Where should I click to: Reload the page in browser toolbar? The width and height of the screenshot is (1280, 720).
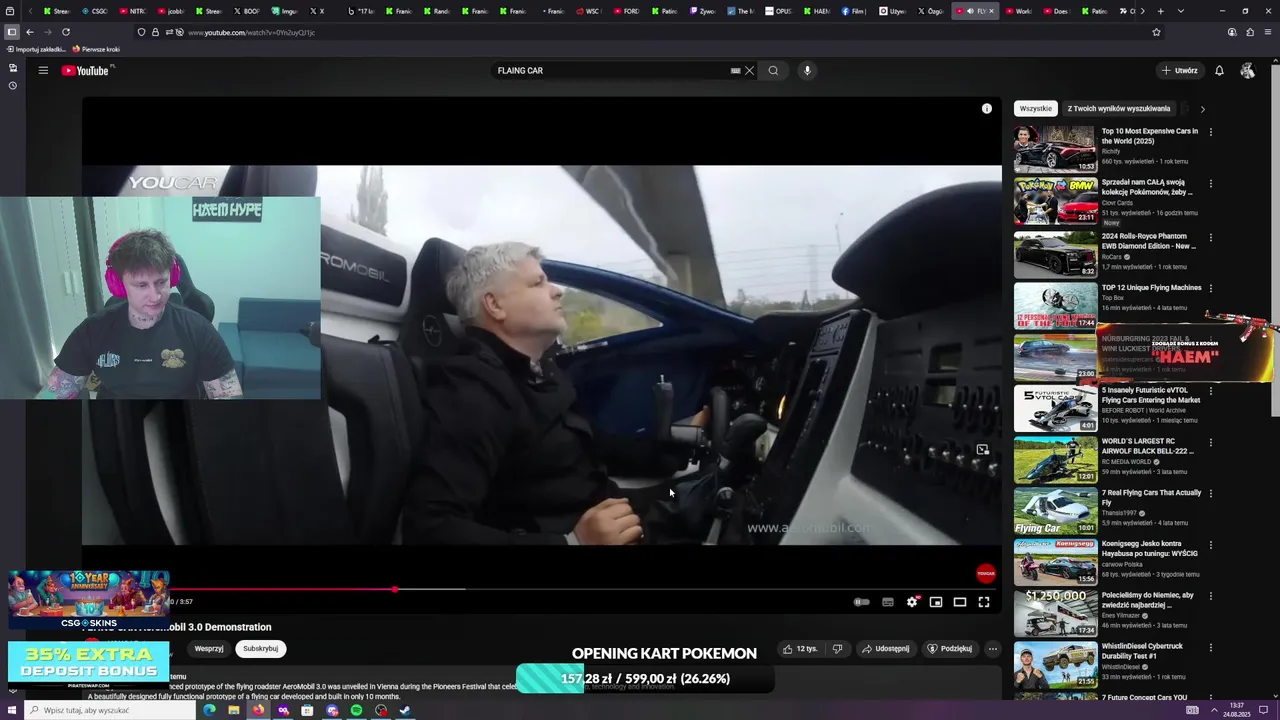point(66,32)
